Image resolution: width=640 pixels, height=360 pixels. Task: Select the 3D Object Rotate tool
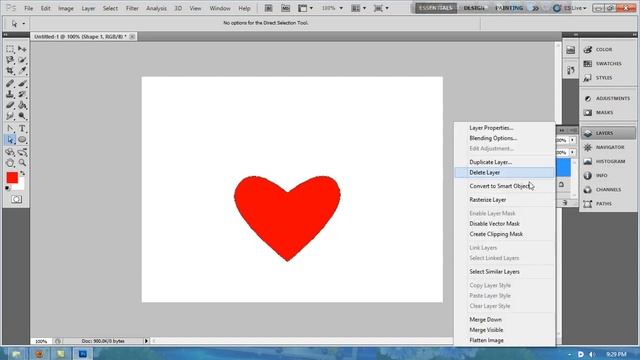pos(10,152)
